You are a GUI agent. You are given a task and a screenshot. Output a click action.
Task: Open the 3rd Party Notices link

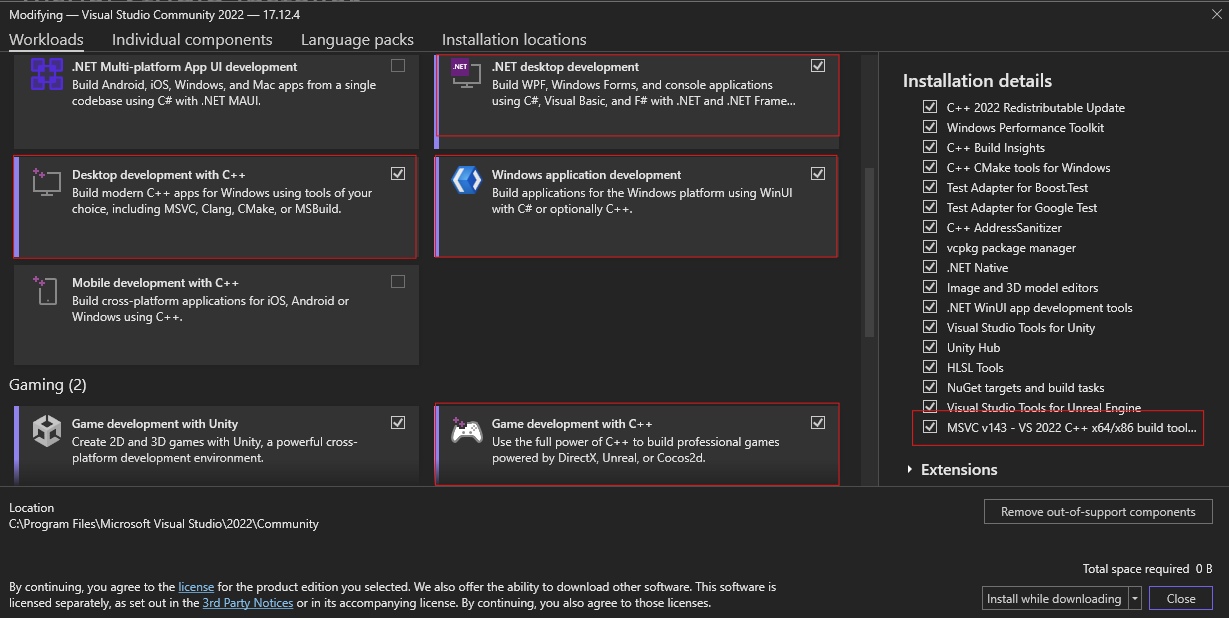248,603
